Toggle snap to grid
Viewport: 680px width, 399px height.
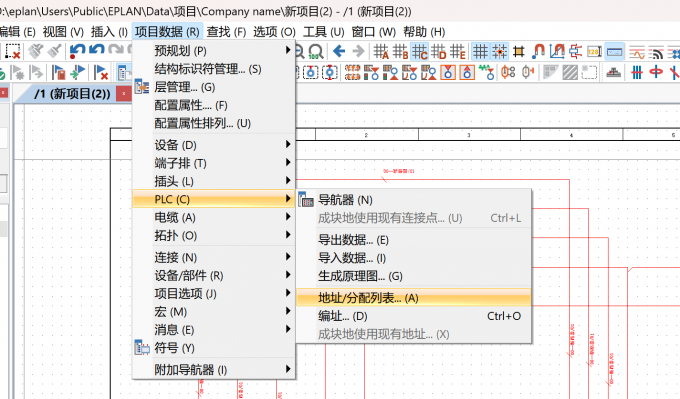tap(499, 52)
